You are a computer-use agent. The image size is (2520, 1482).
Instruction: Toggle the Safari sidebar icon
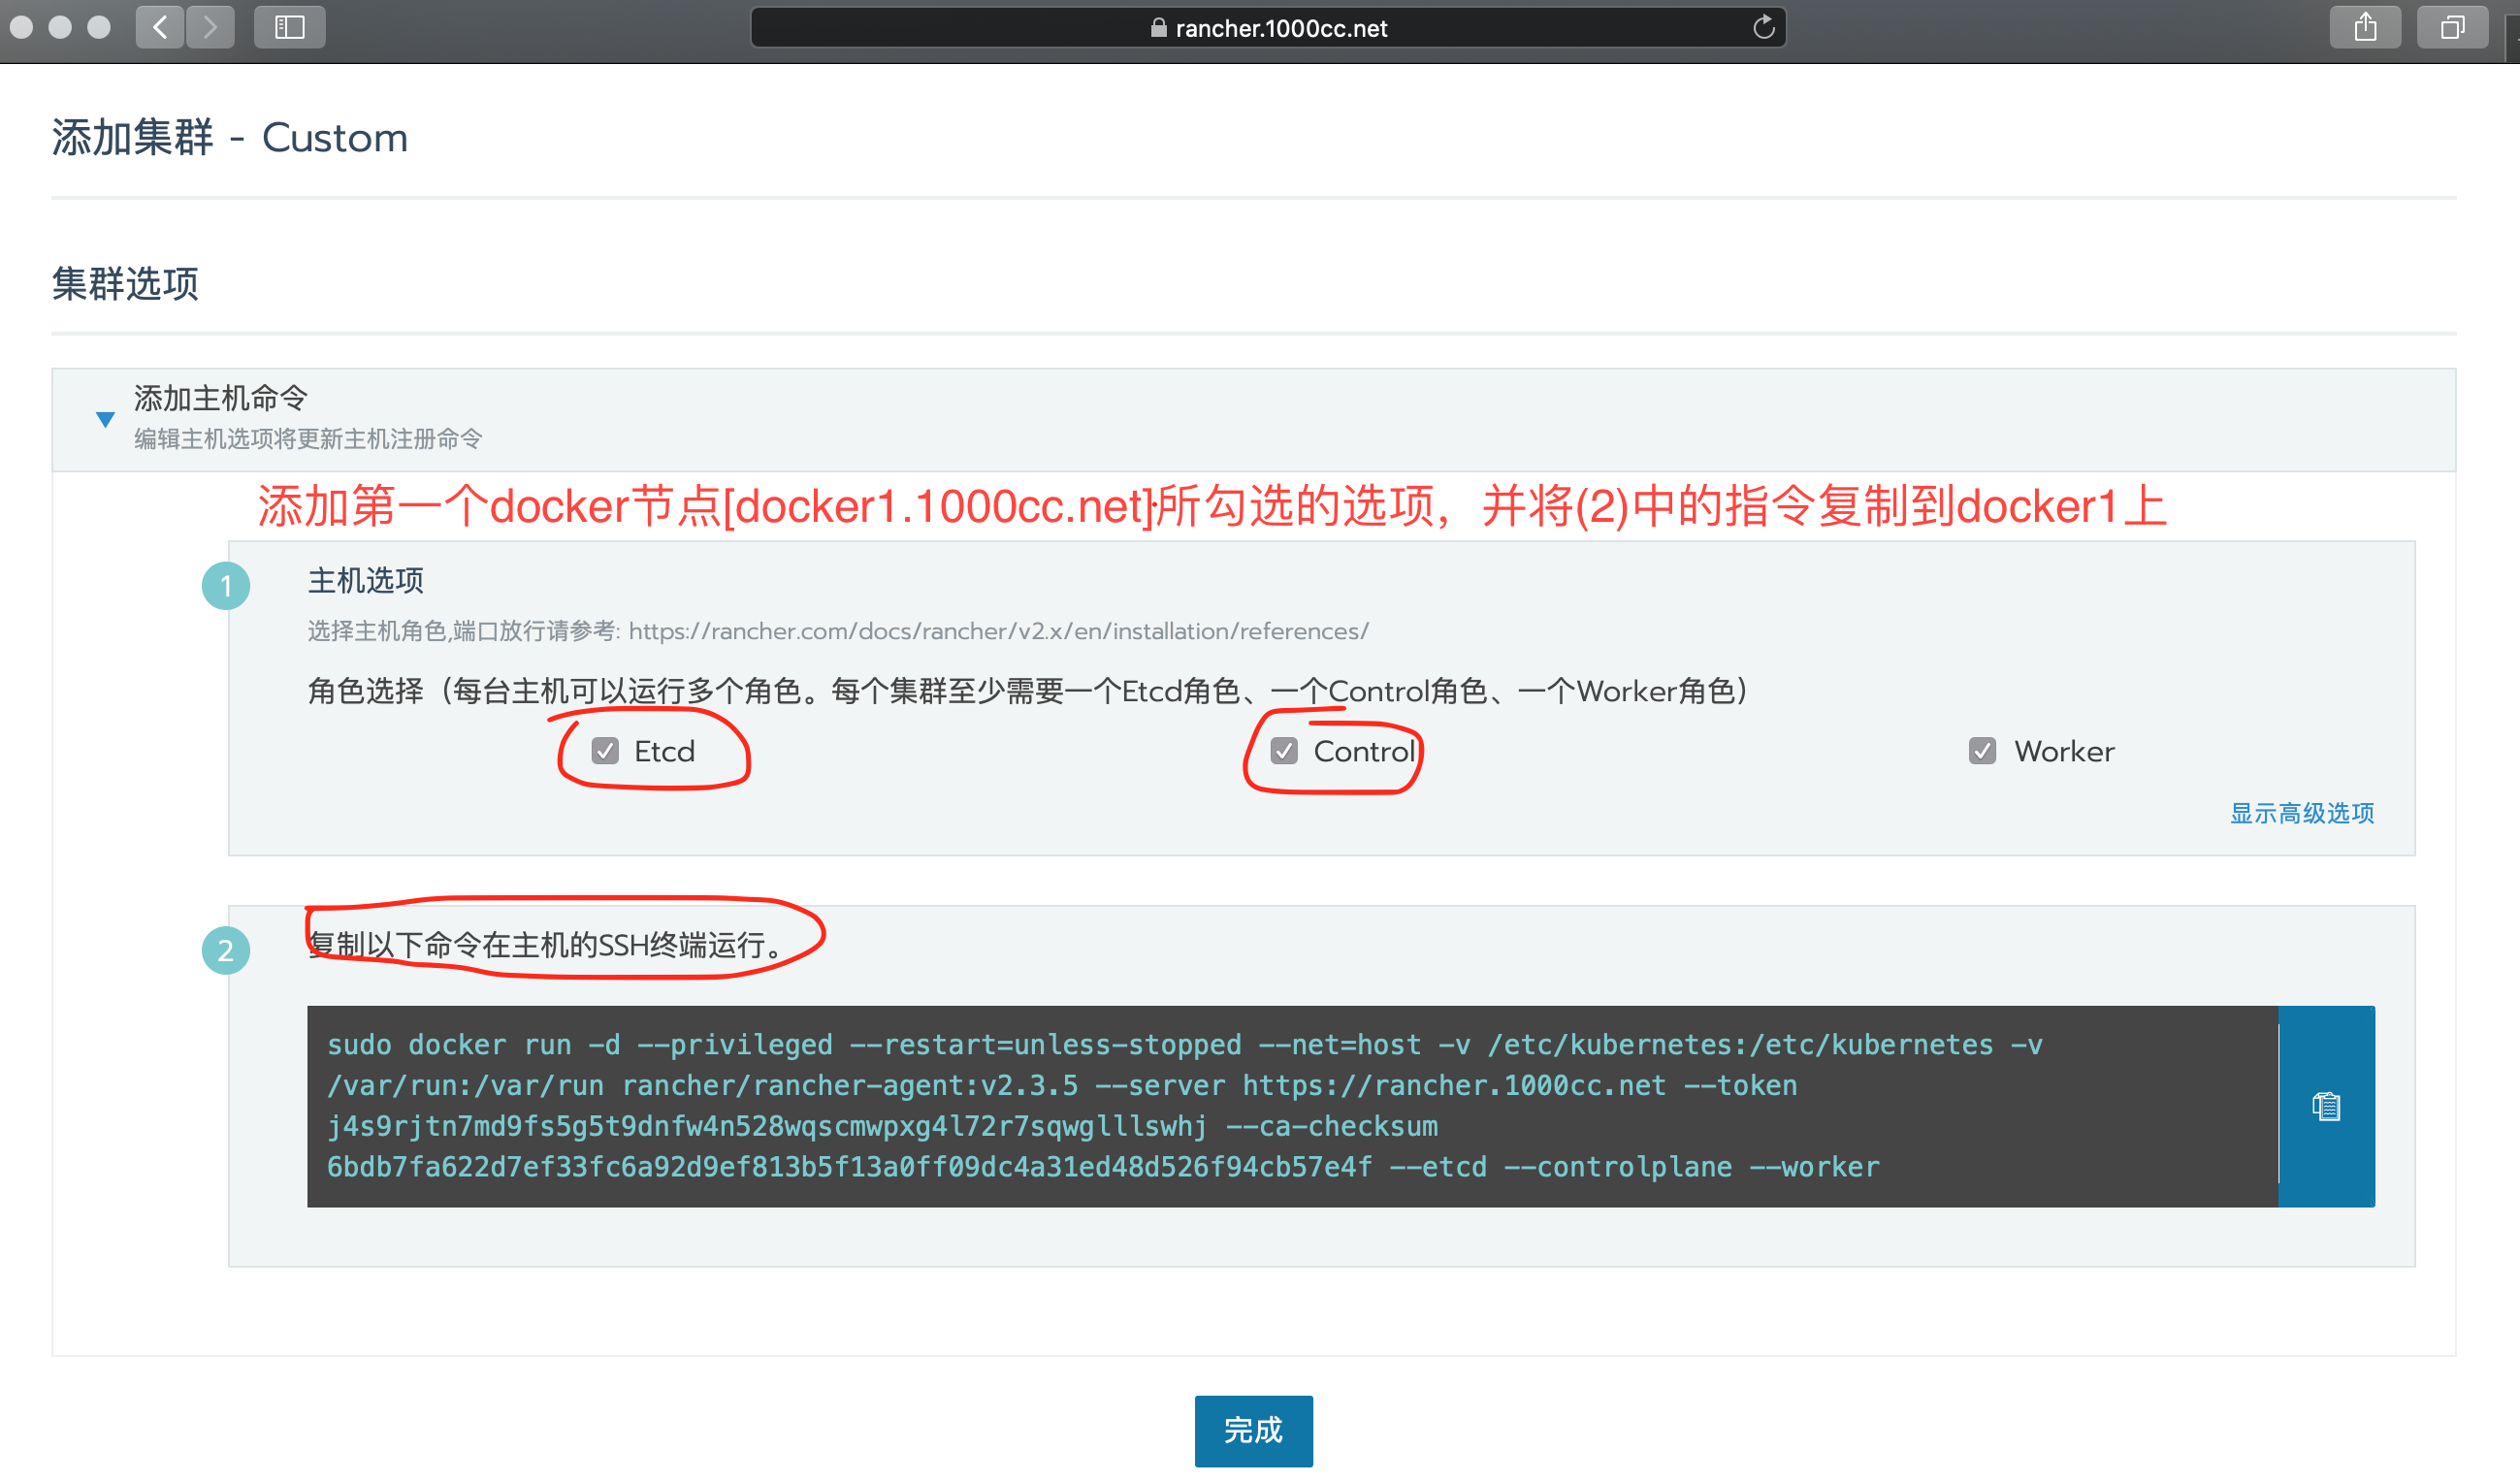[290, 27]
